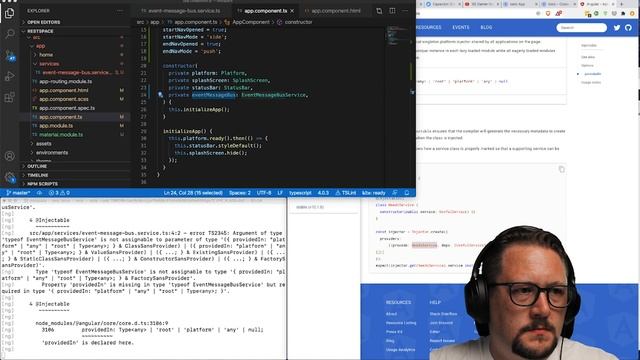Viewport: 640px width, 360px height.
Task: Open the editor more actions ellipsis
Action: 405,11
